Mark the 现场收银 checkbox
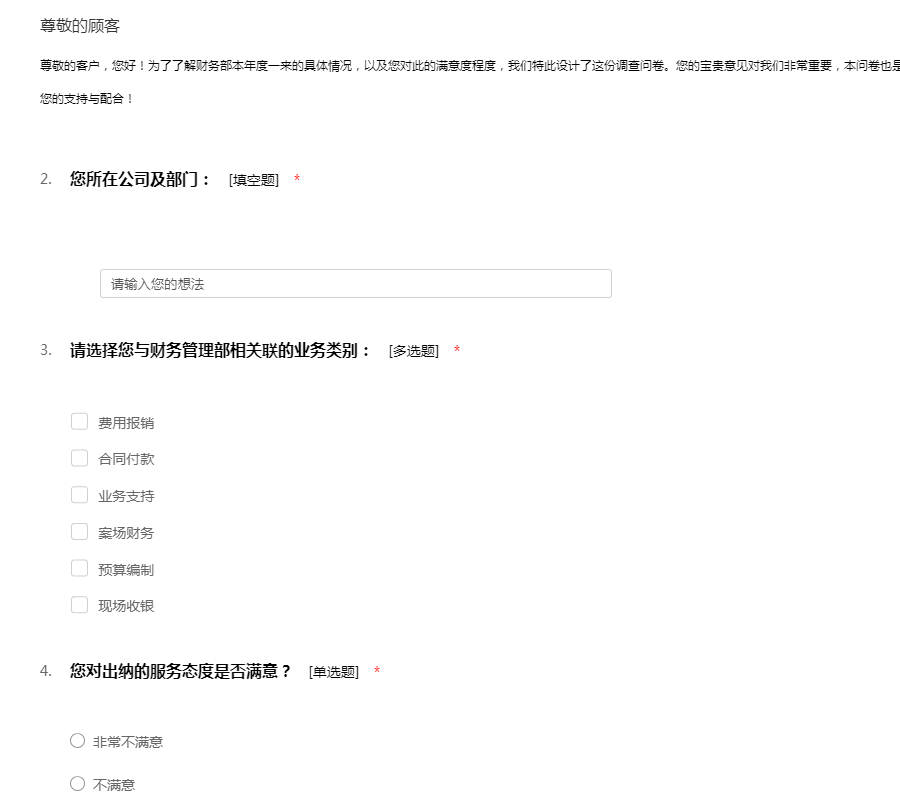900x800 pixels. tap(80, 605)
